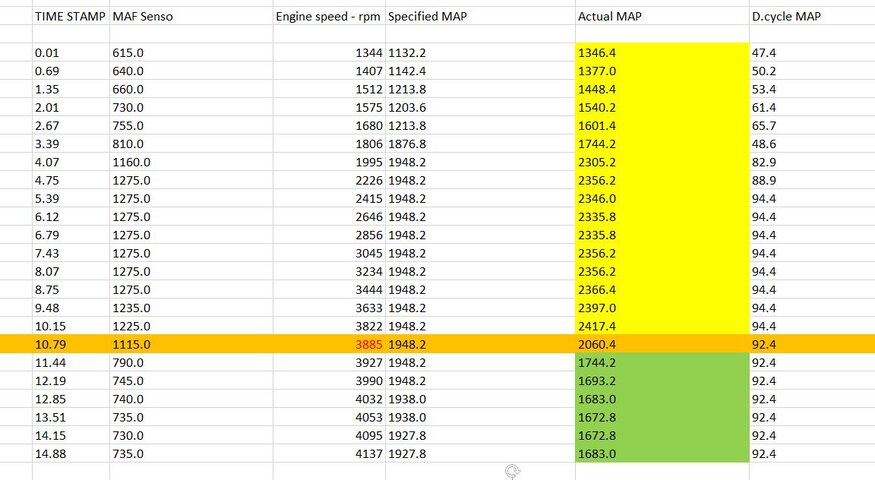Select D.cycle MAP cell 48.6

(x=812, y=144)
